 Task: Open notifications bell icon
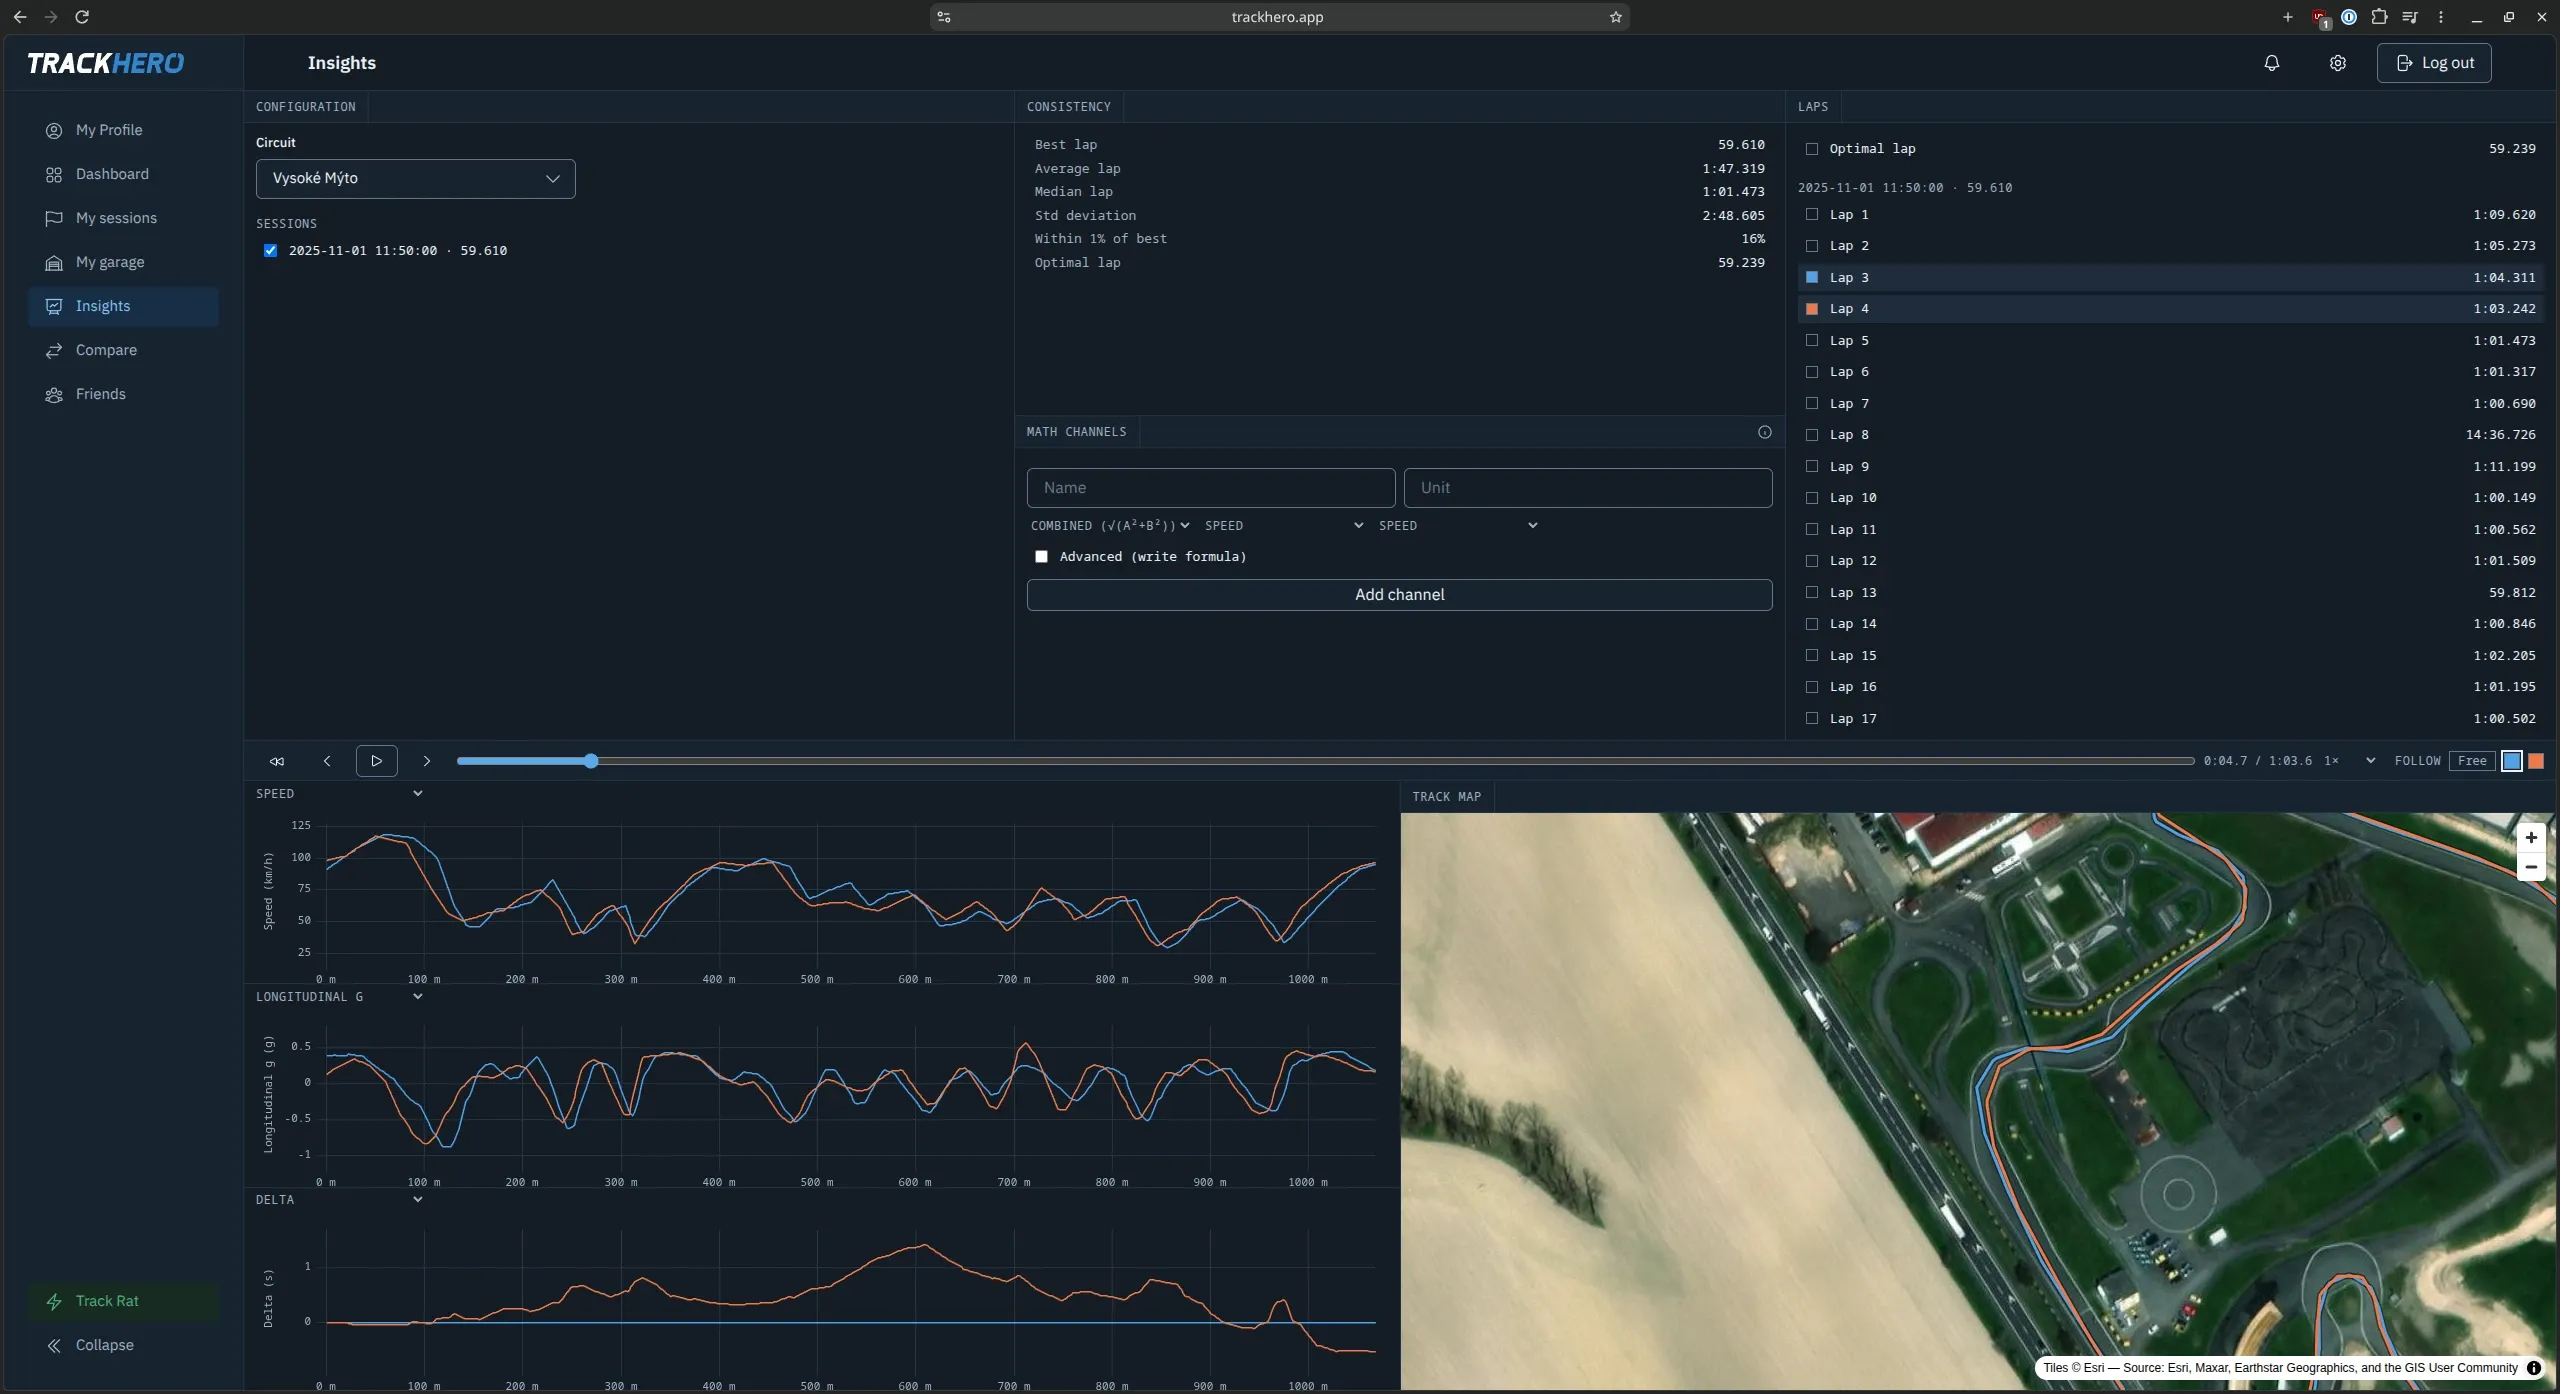click(2271, 63)
